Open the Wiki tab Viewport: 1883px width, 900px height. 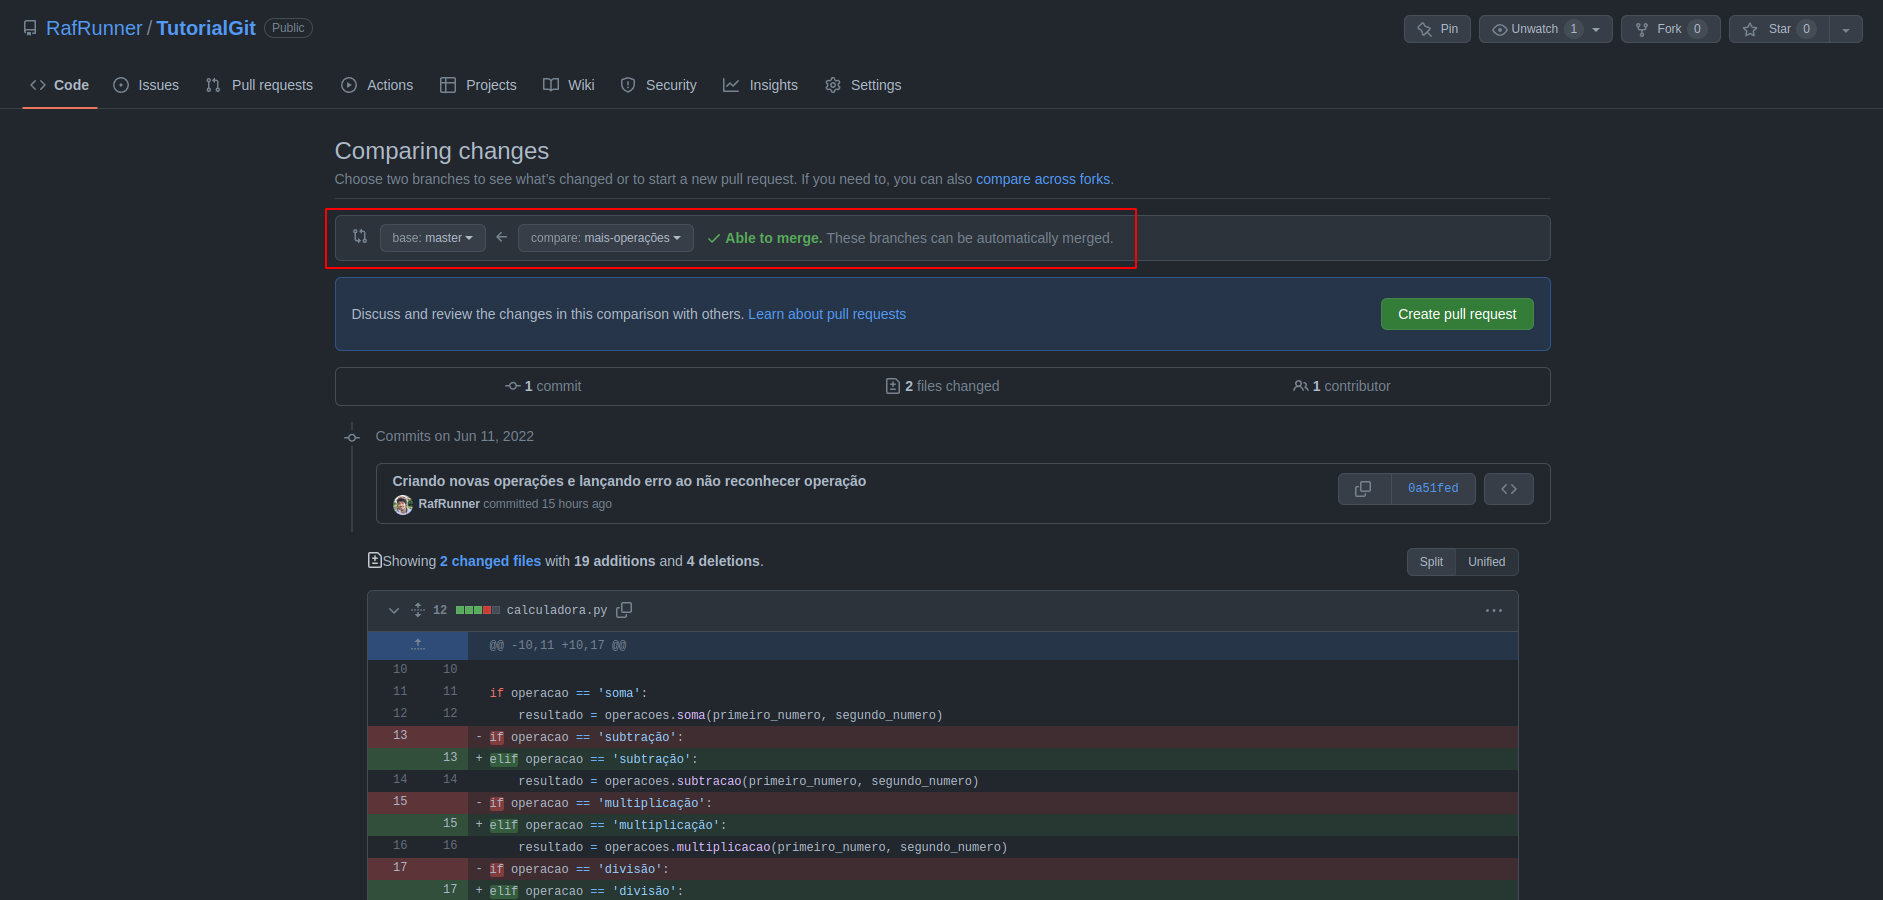pyautogui.click(x=569, y=85)
